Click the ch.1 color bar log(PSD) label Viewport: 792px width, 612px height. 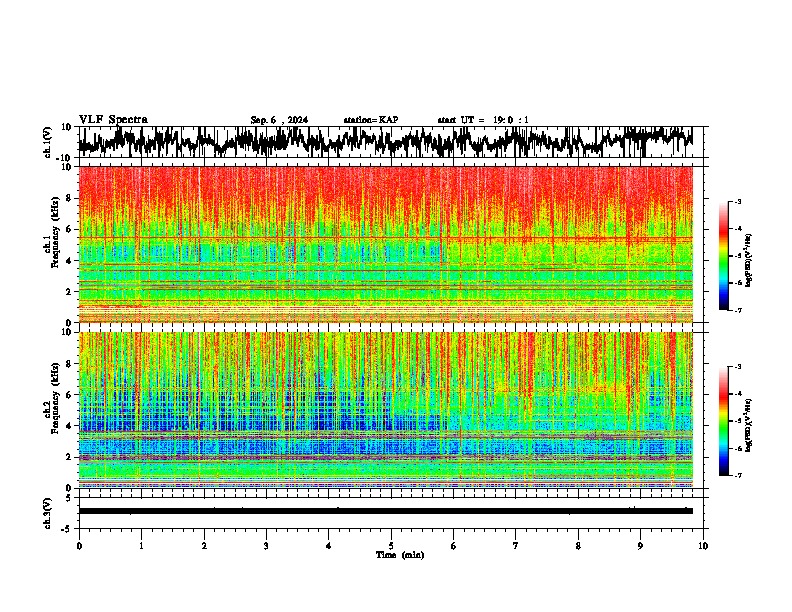[x=749, y=260]
